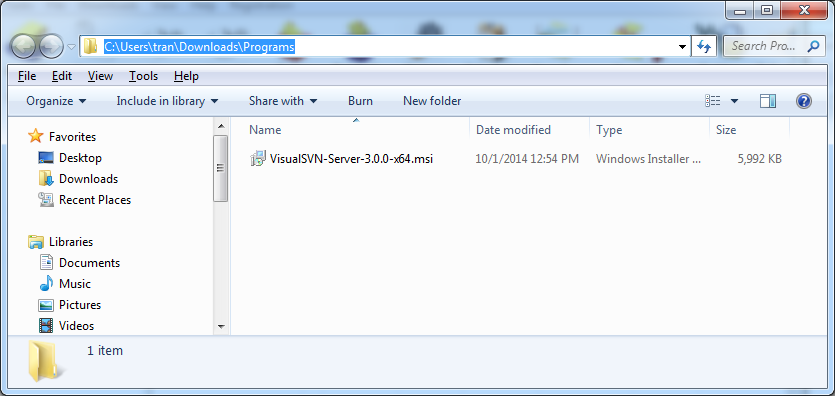Open the Help question mark icon
Screen dimensions: 835x396
tap(804, 101)
